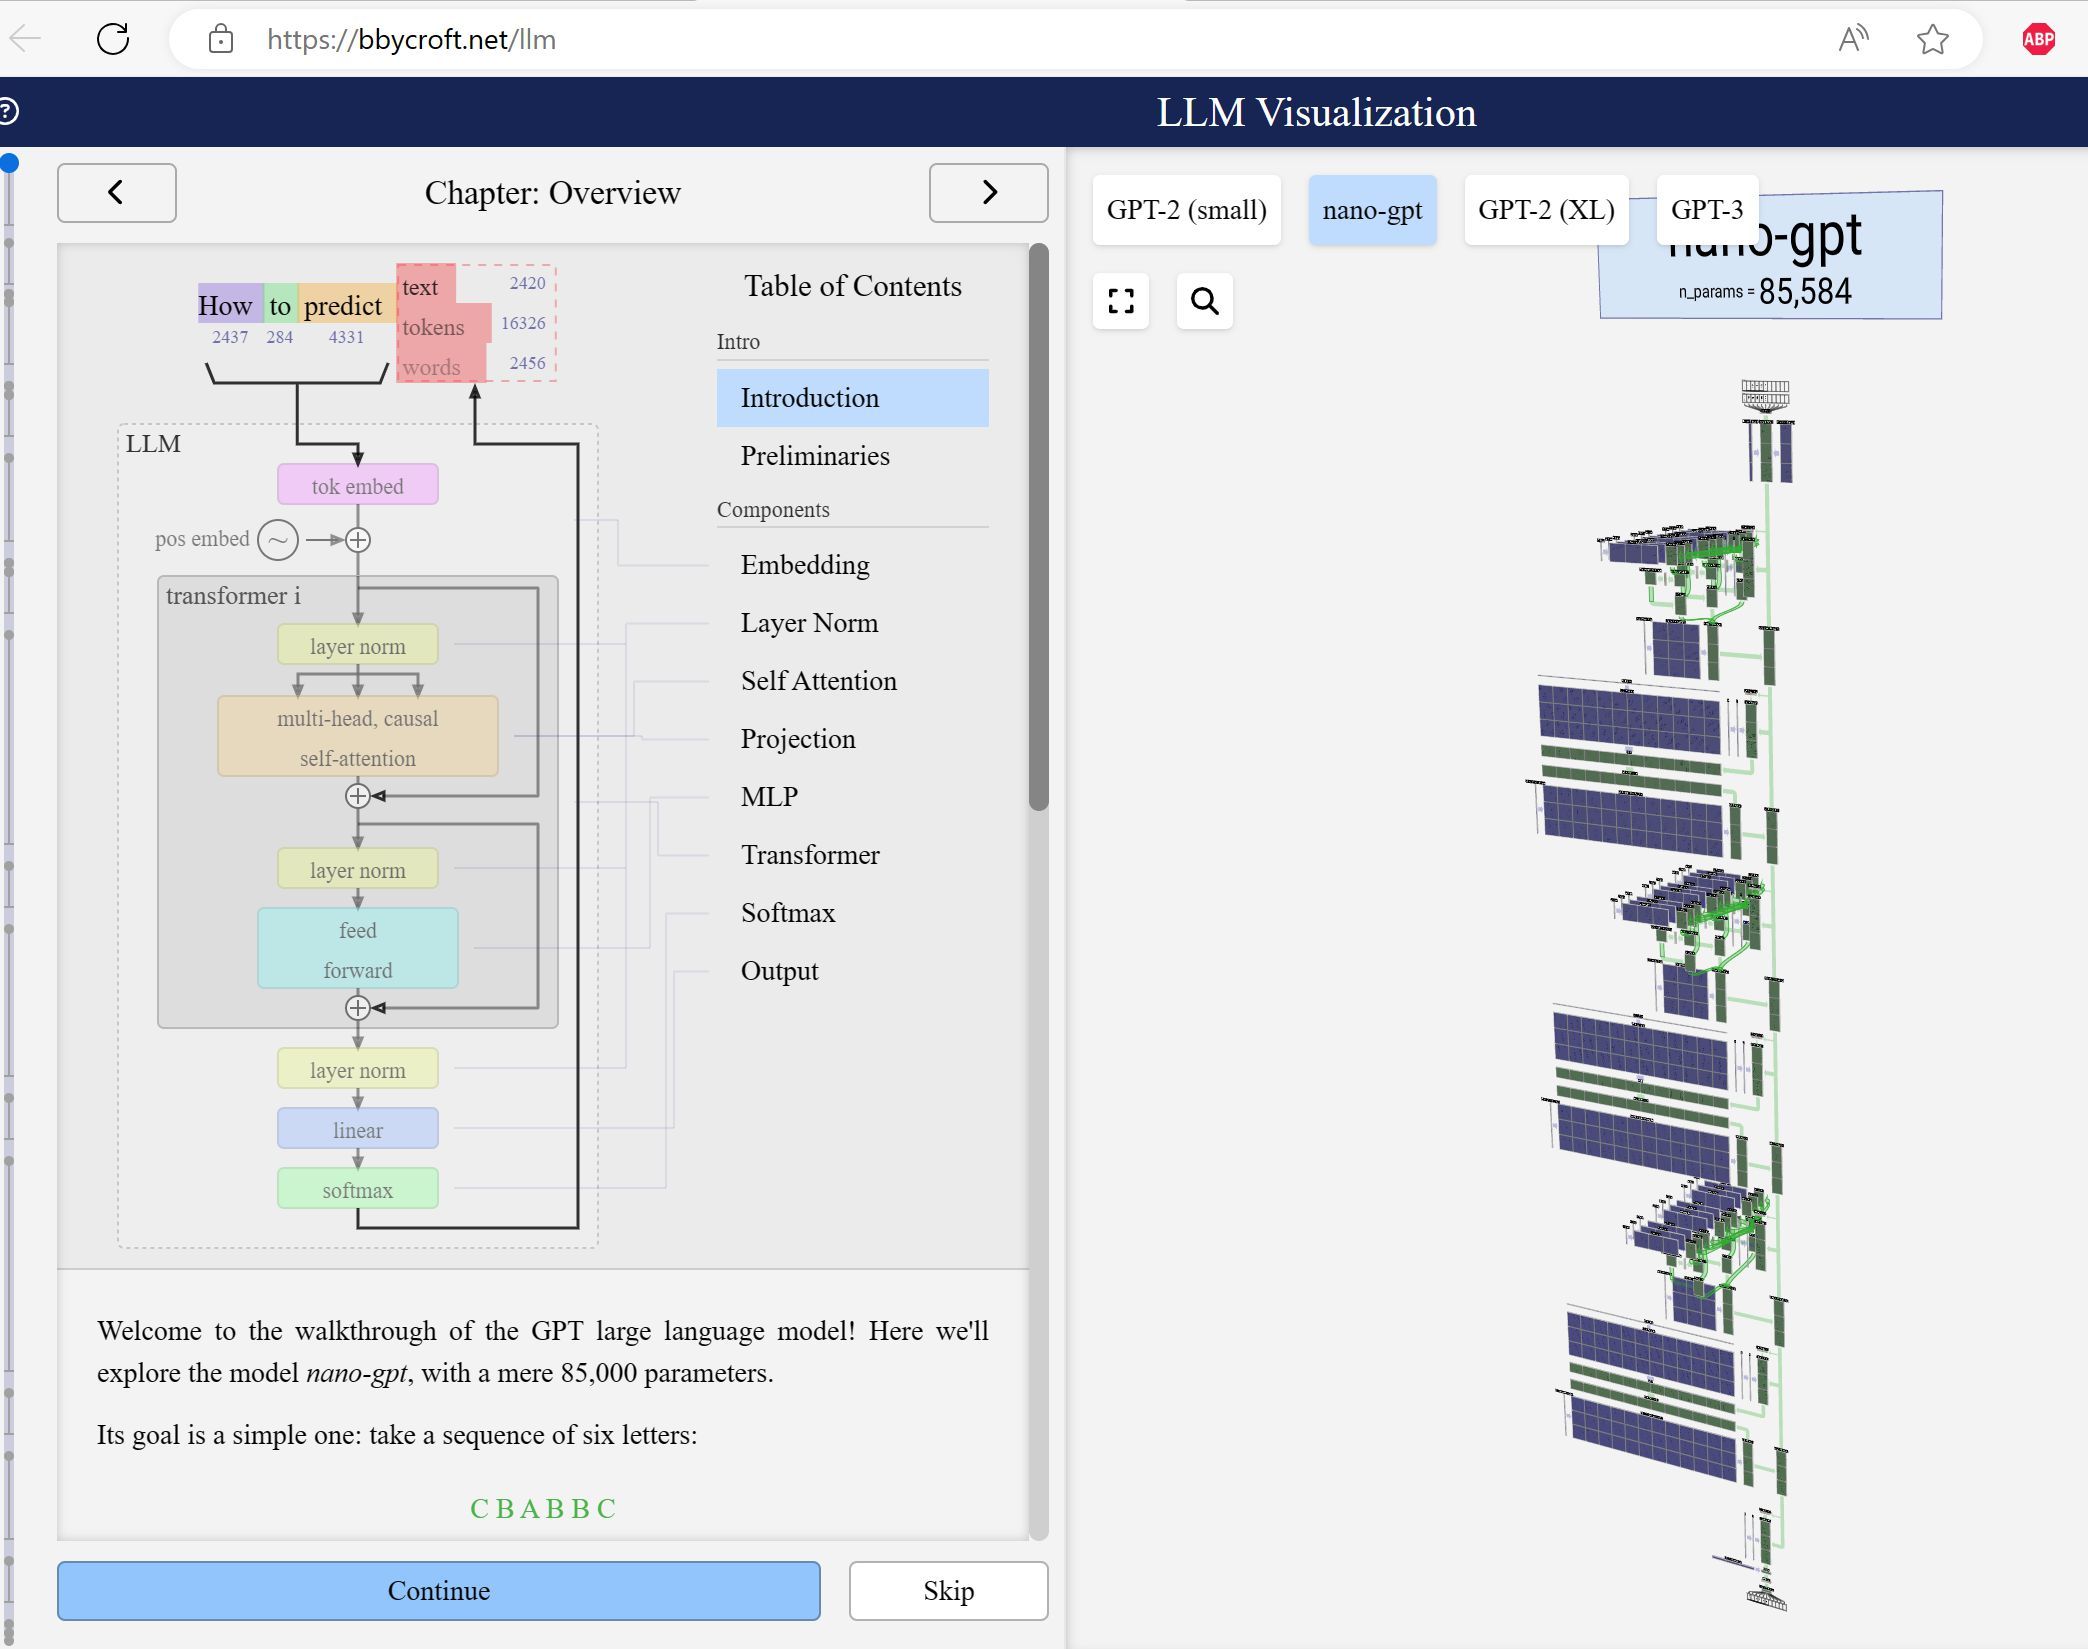The height and width of the screenshot is (1649, 2088).
Task: Jump to the MLP section
Action: pos(852,797)
